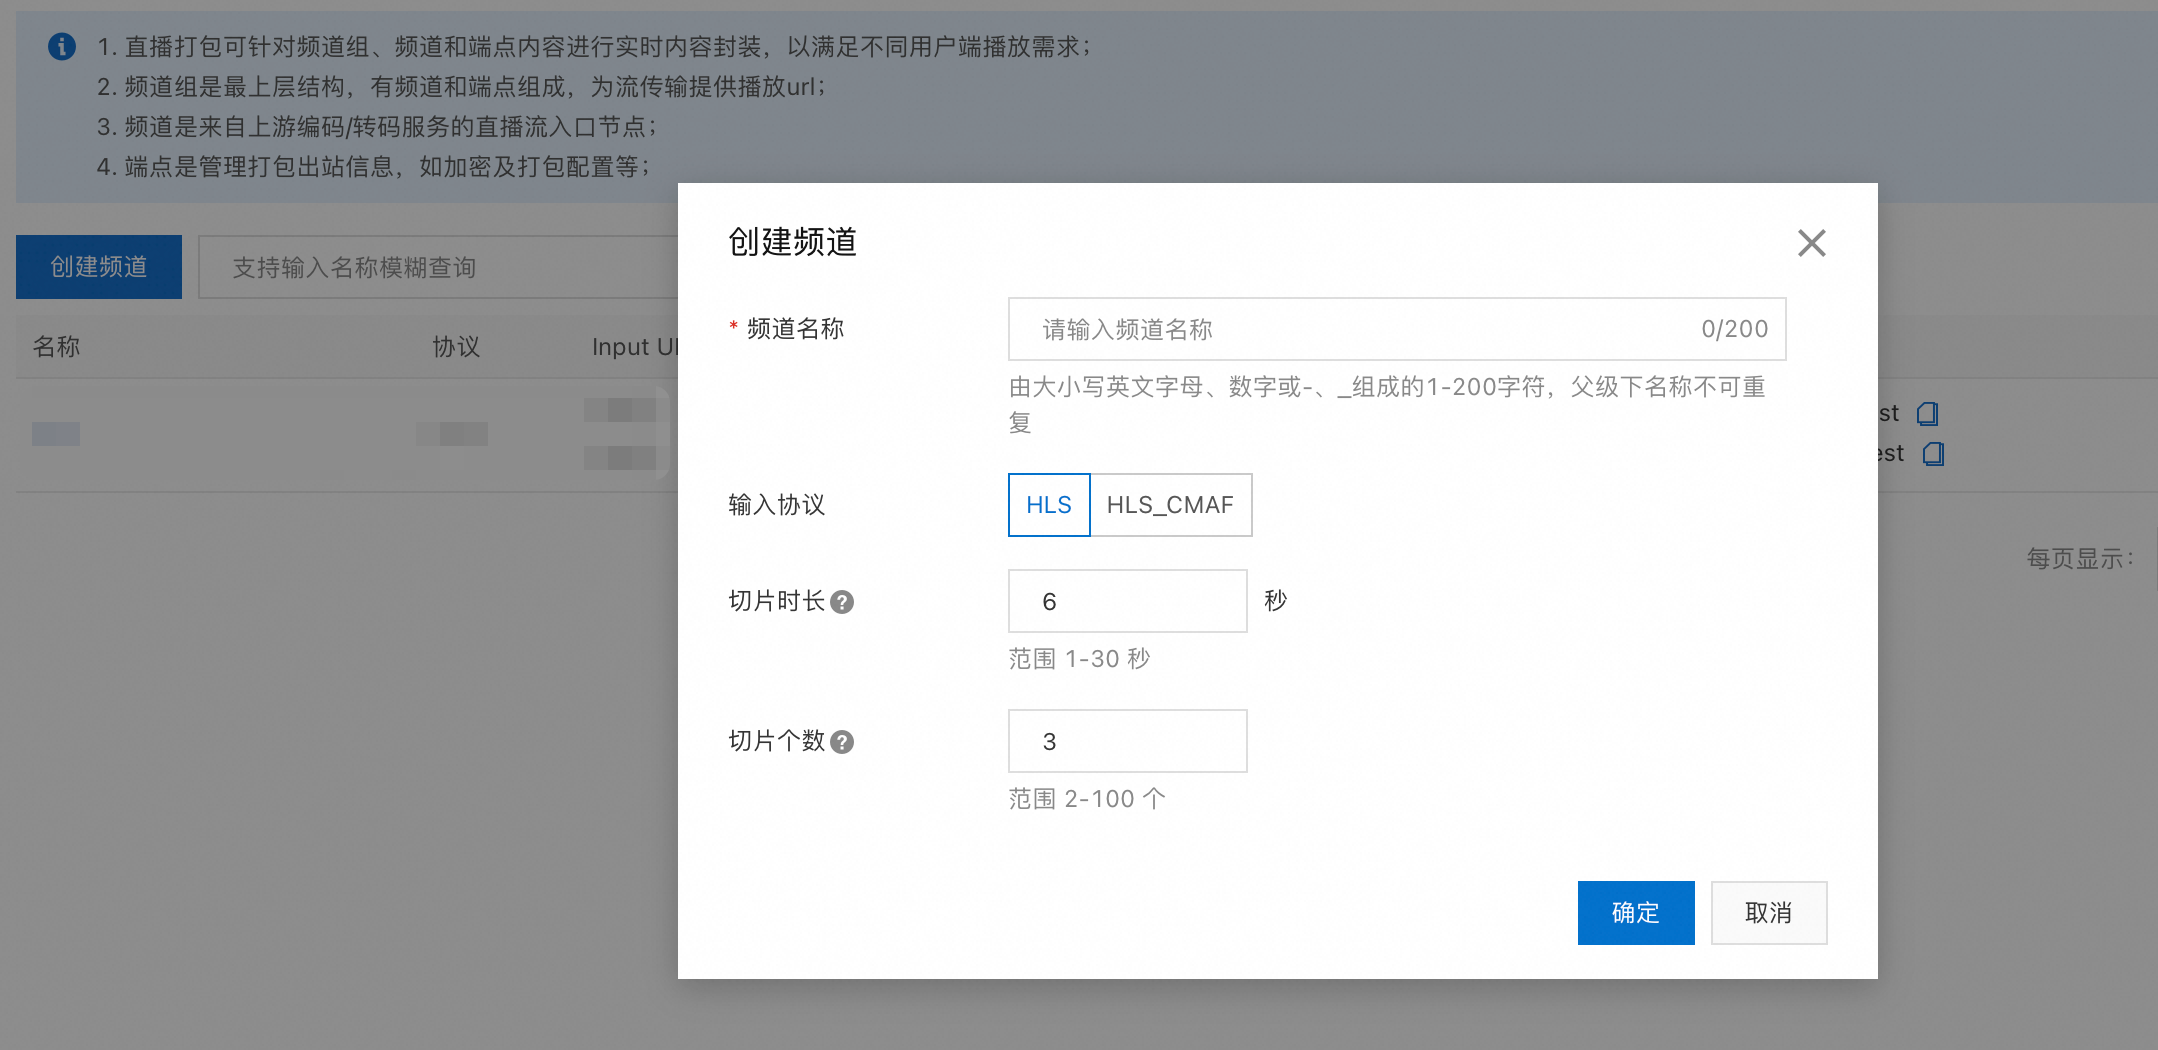Click help icon beside 切片时长
The width and height of the screenshot is (2158, 1050).
click(x=842, y=602)
